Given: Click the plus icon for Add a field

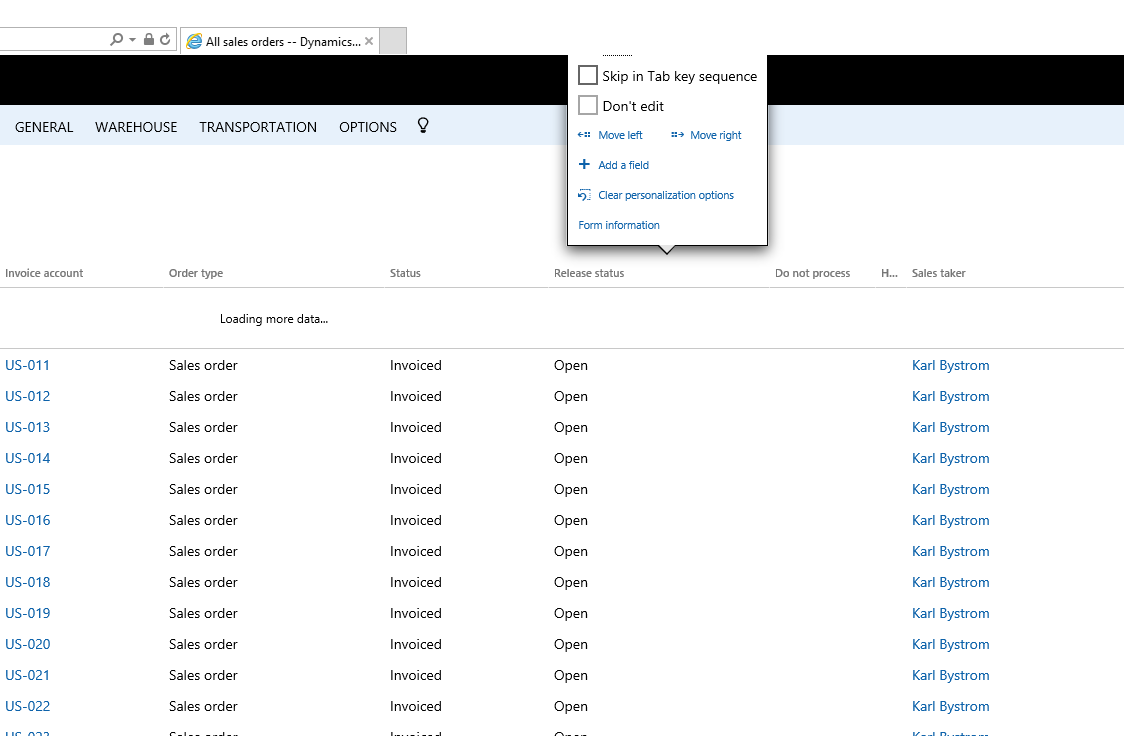Looking at the screenshot, I should coord(585,165).
